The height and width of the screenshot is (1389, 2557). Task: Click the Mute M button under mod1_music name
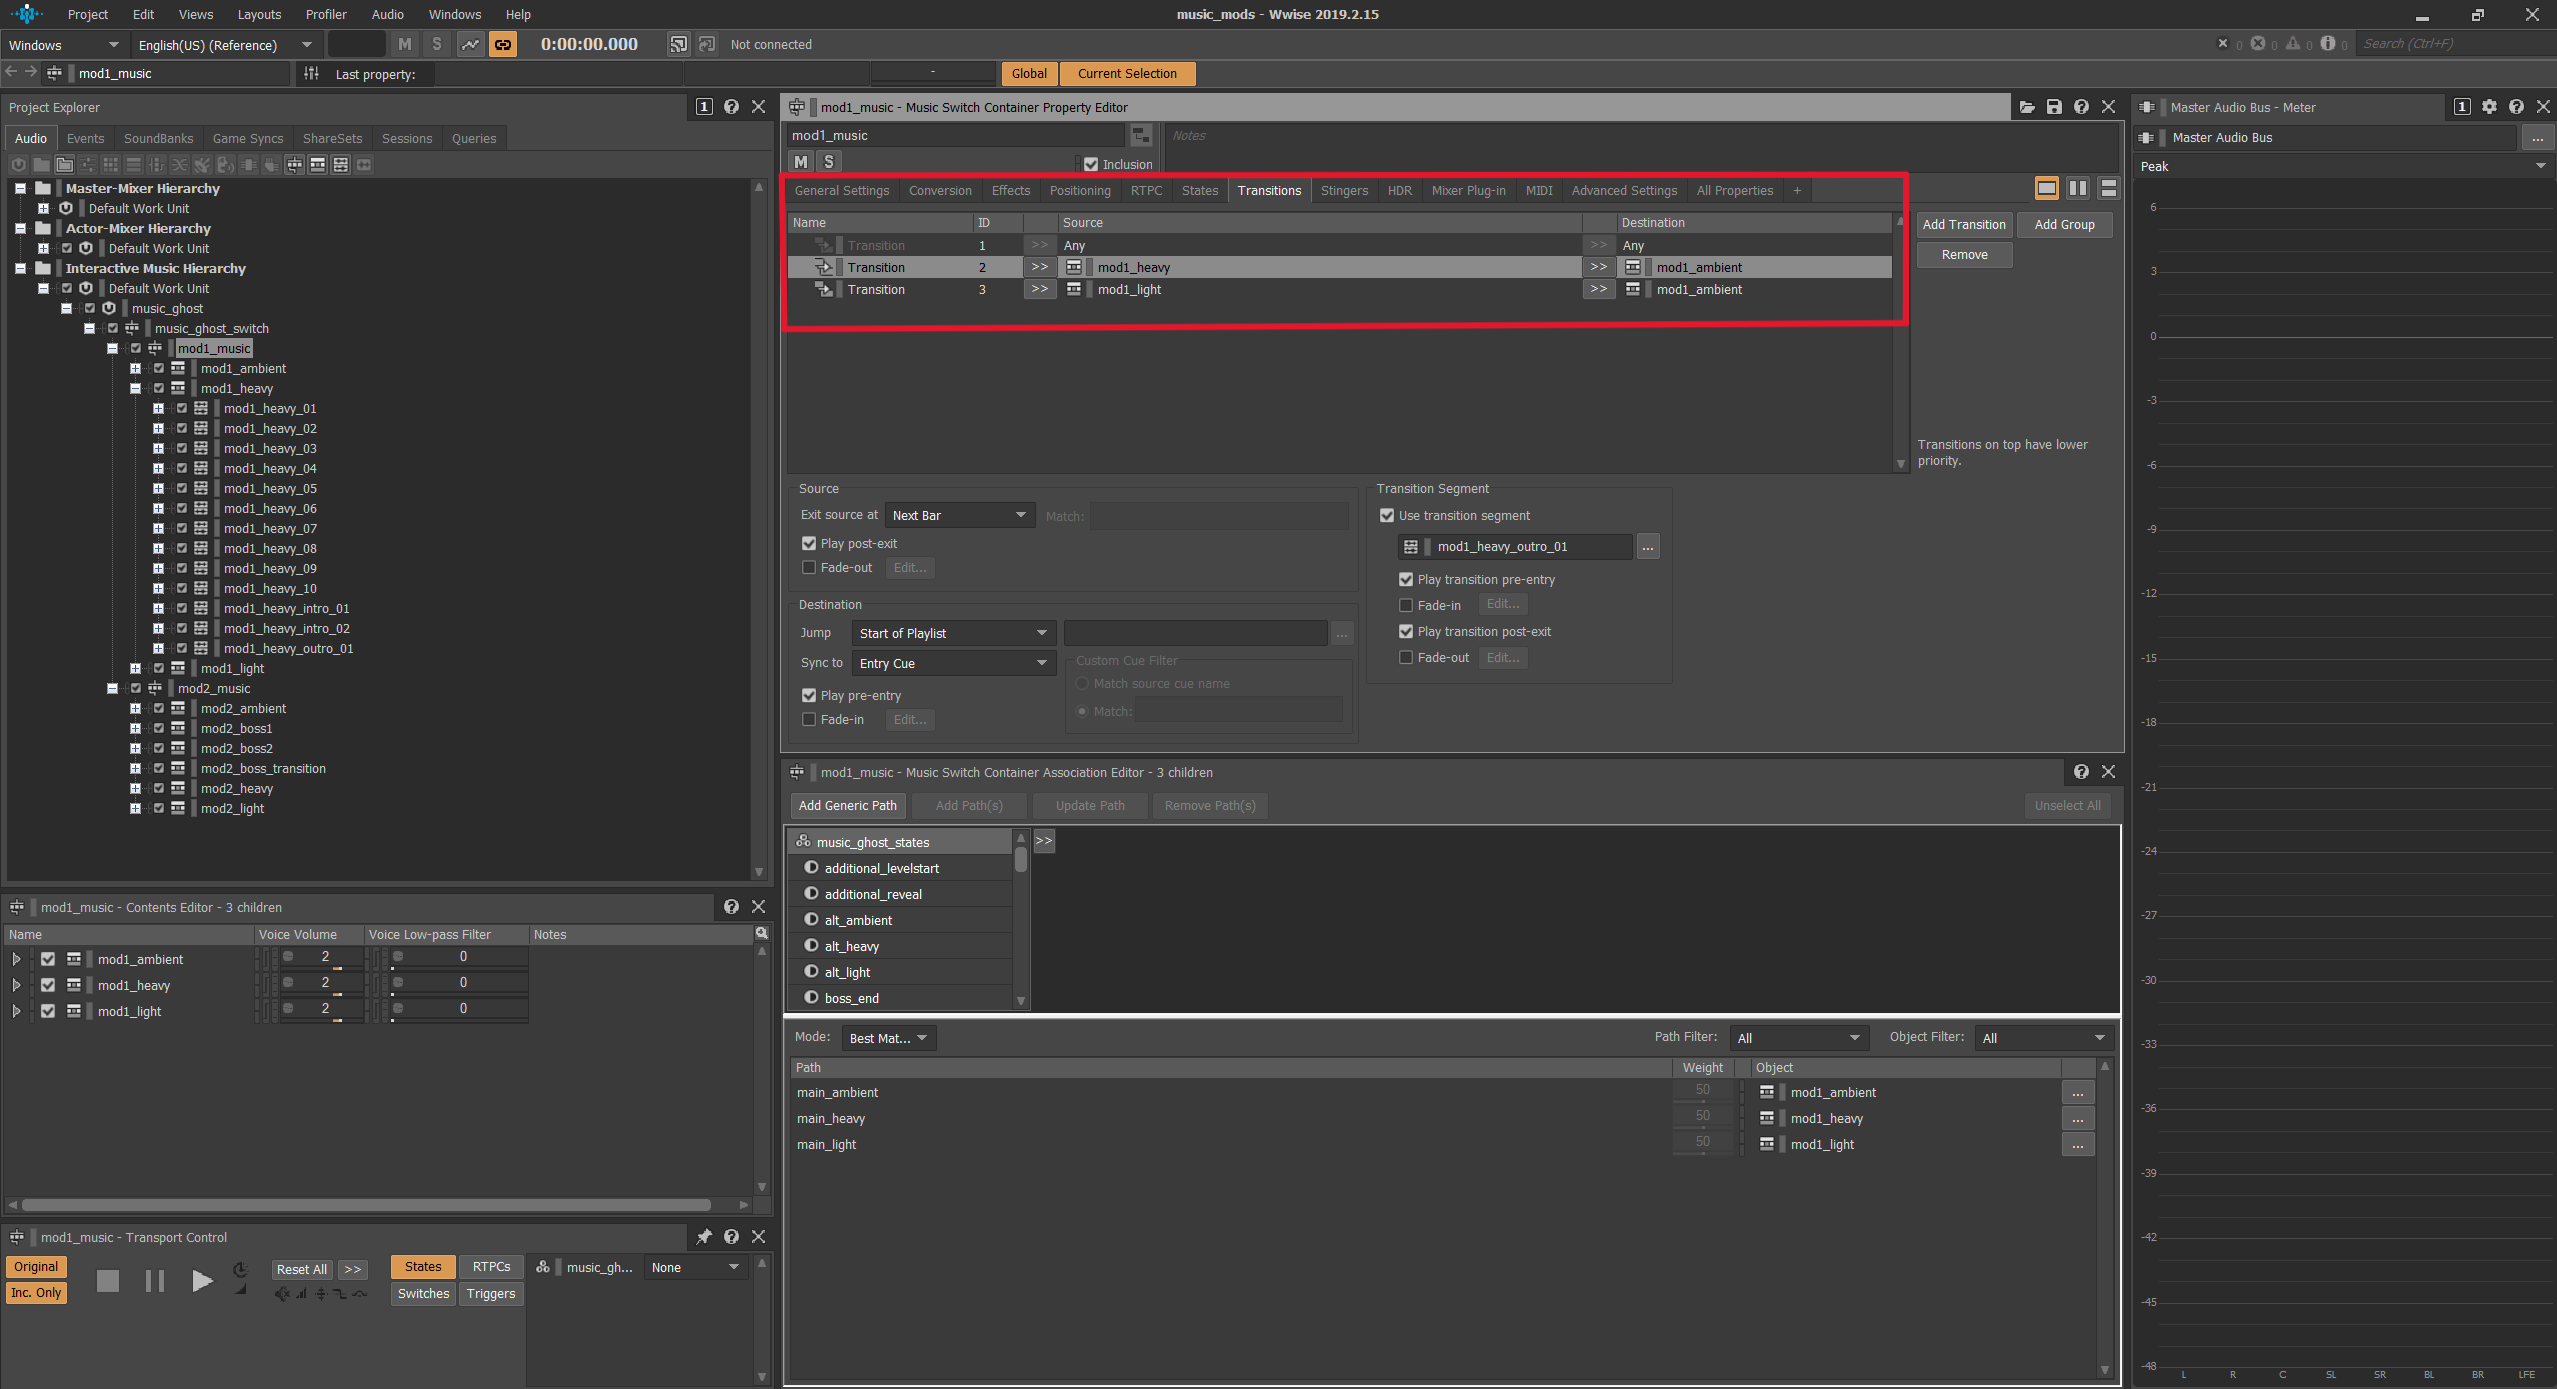pos(801,161)
